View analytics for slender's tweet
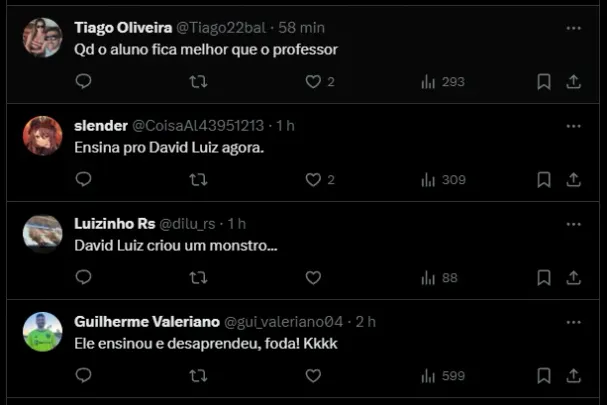The image size is (607, 405). [x=443, y=179]
